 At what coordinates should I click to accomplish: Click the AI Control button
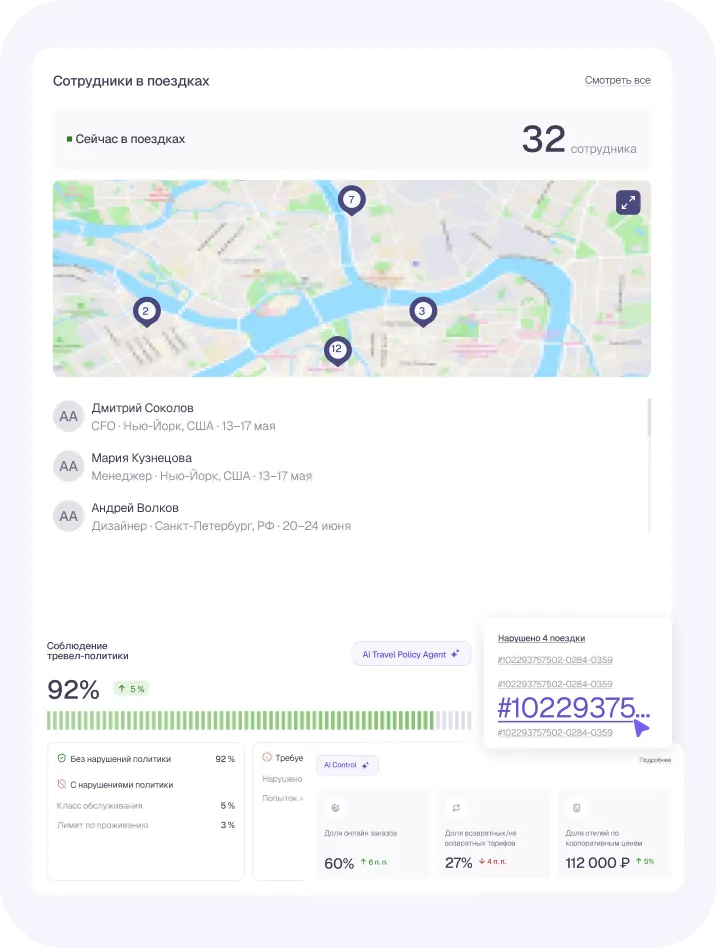point(347,765)
